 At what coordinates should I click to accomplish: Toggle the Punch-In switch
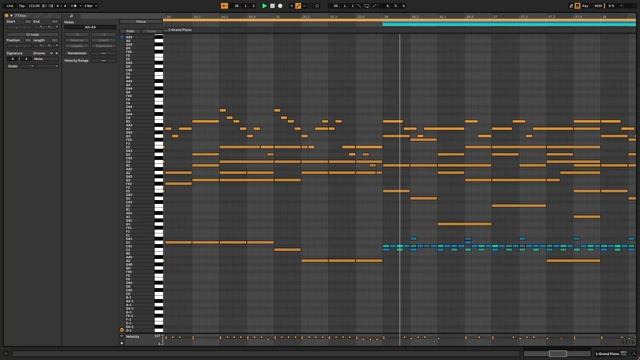click(359, 6)
